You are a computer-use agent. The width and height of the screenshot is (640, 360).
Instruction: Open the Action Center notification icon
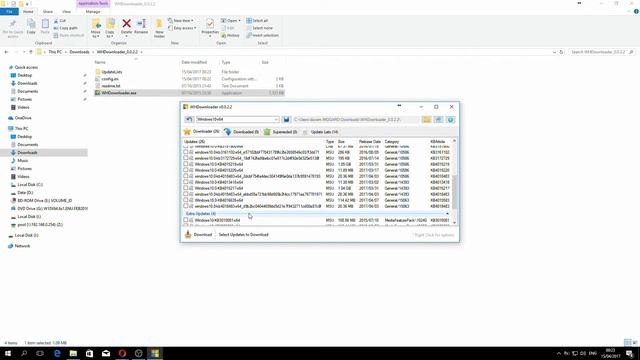629,353
